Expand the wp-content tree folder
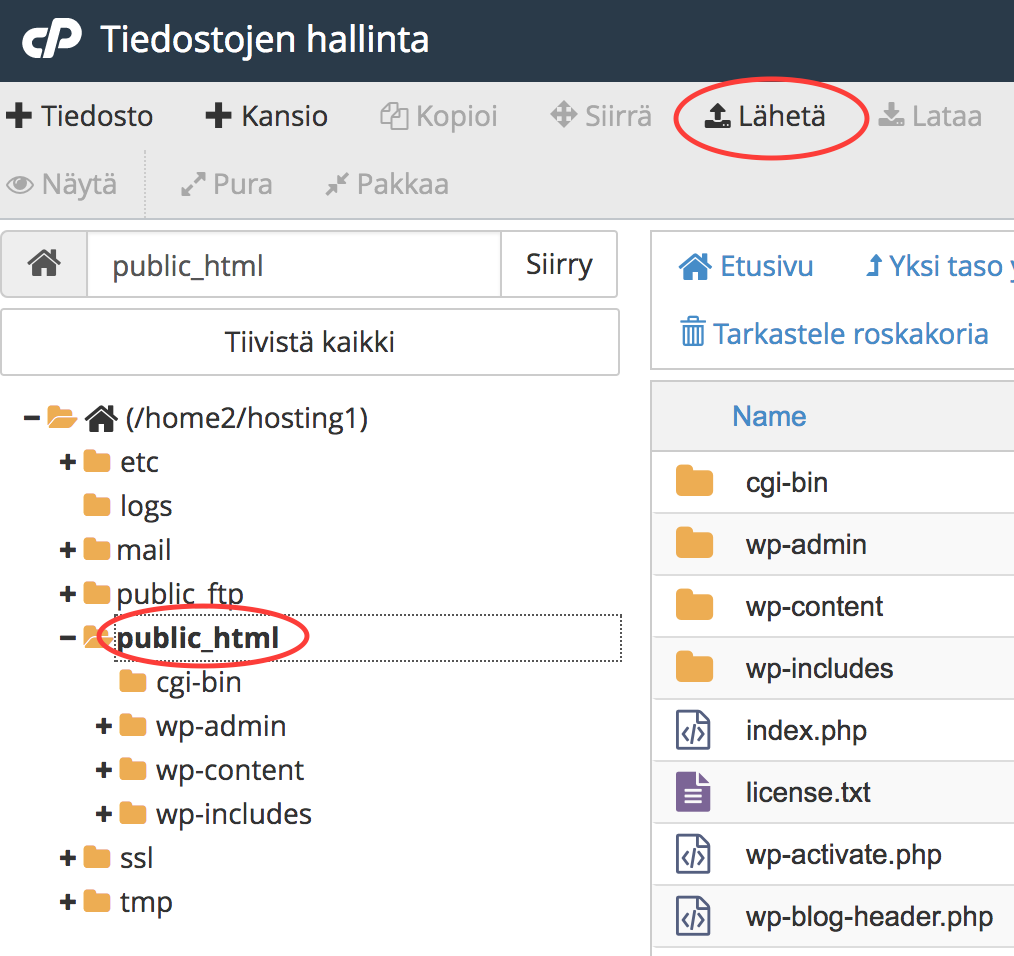Image resolution: width=1014 pixels, height=956 pixels. tap(103, 770)
